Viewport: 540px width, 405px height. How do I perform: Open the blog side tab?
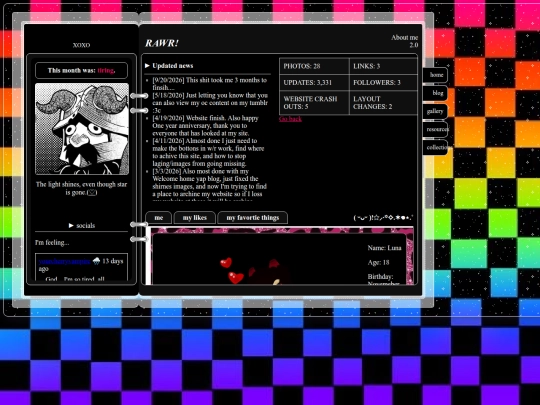436,93
